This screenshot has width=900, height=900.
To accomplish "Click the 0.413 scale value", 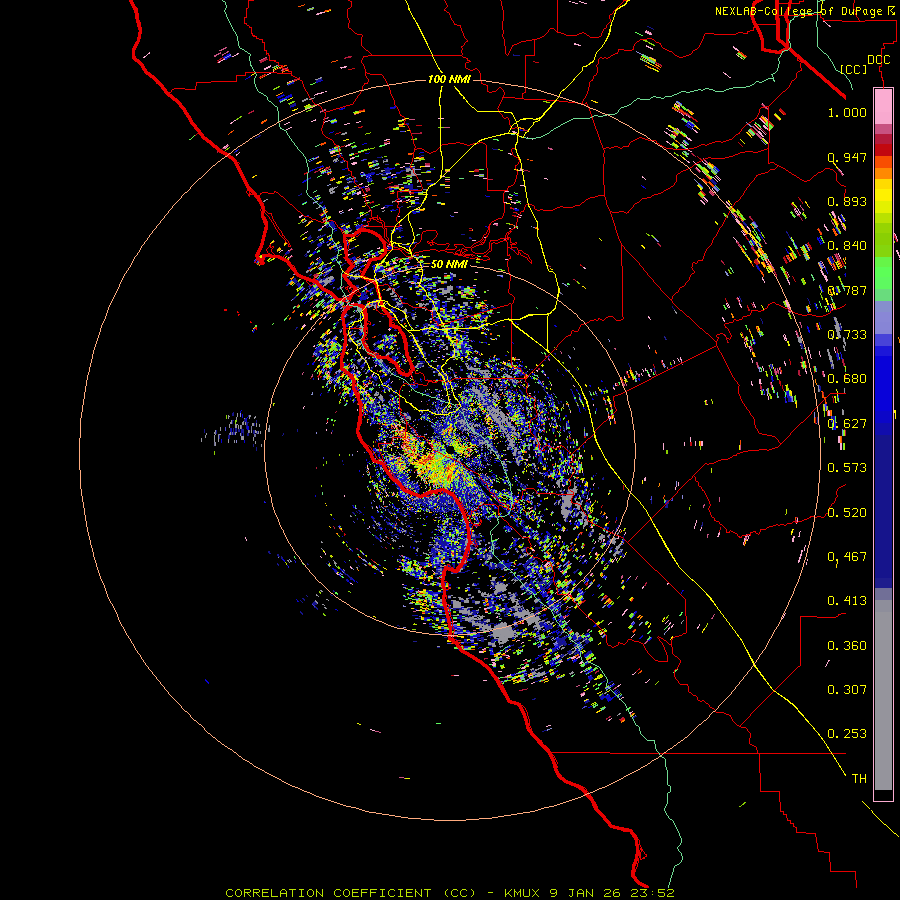I will [x=847, y=600].
